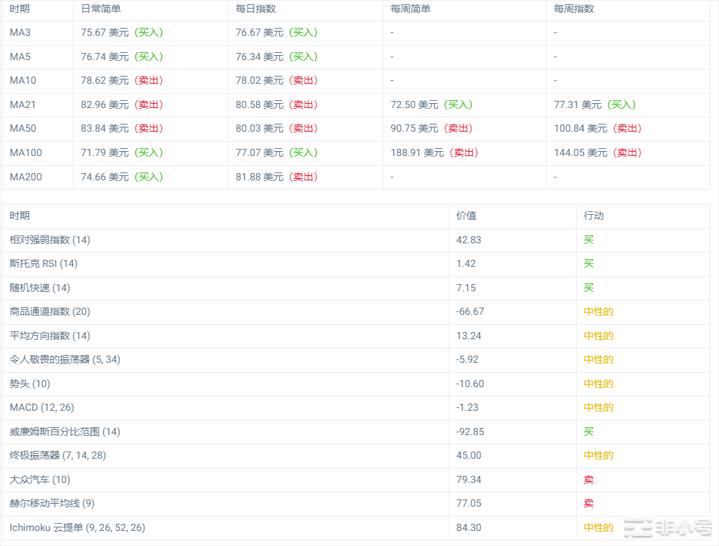Click the MACD value -1.23

click(467, 408)
